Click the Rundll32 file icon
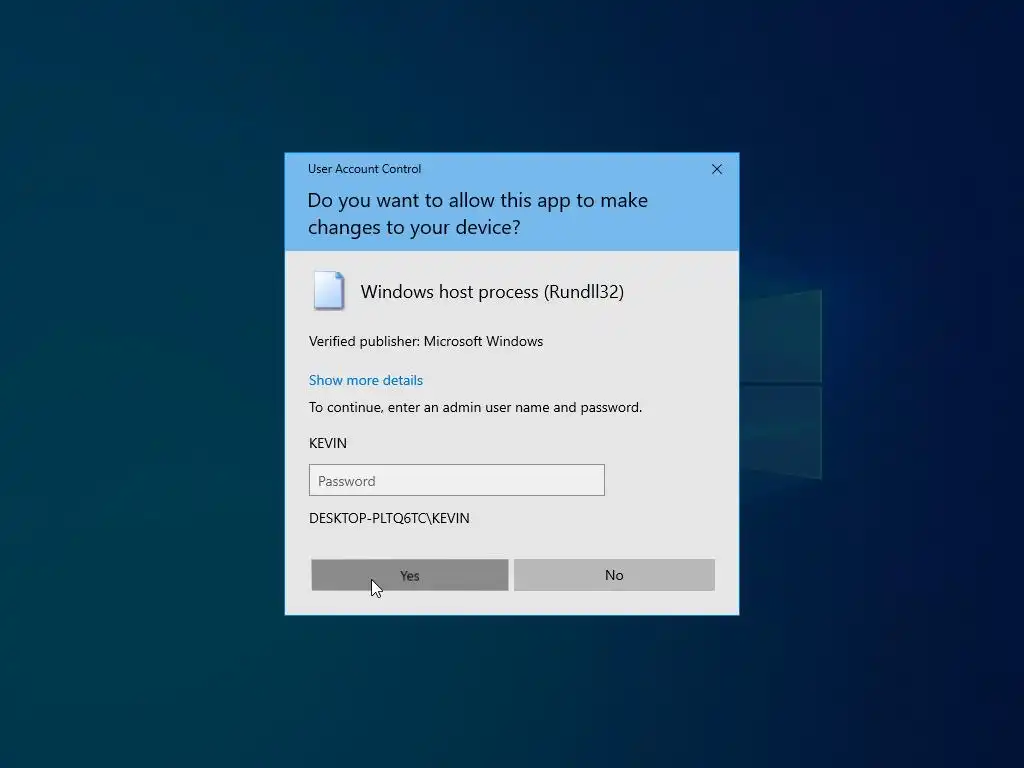The image size is (1024, 768). click(x=328, y=290)
